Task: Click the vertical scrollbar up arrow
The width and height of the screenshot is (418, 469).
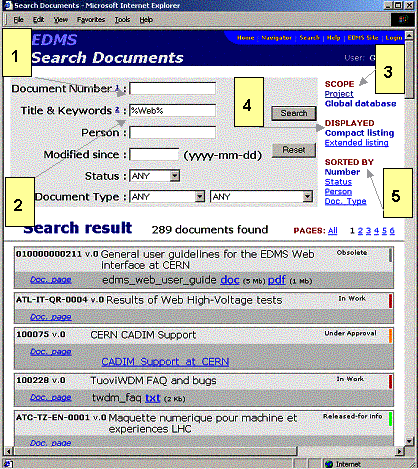Action: (409, 35)
